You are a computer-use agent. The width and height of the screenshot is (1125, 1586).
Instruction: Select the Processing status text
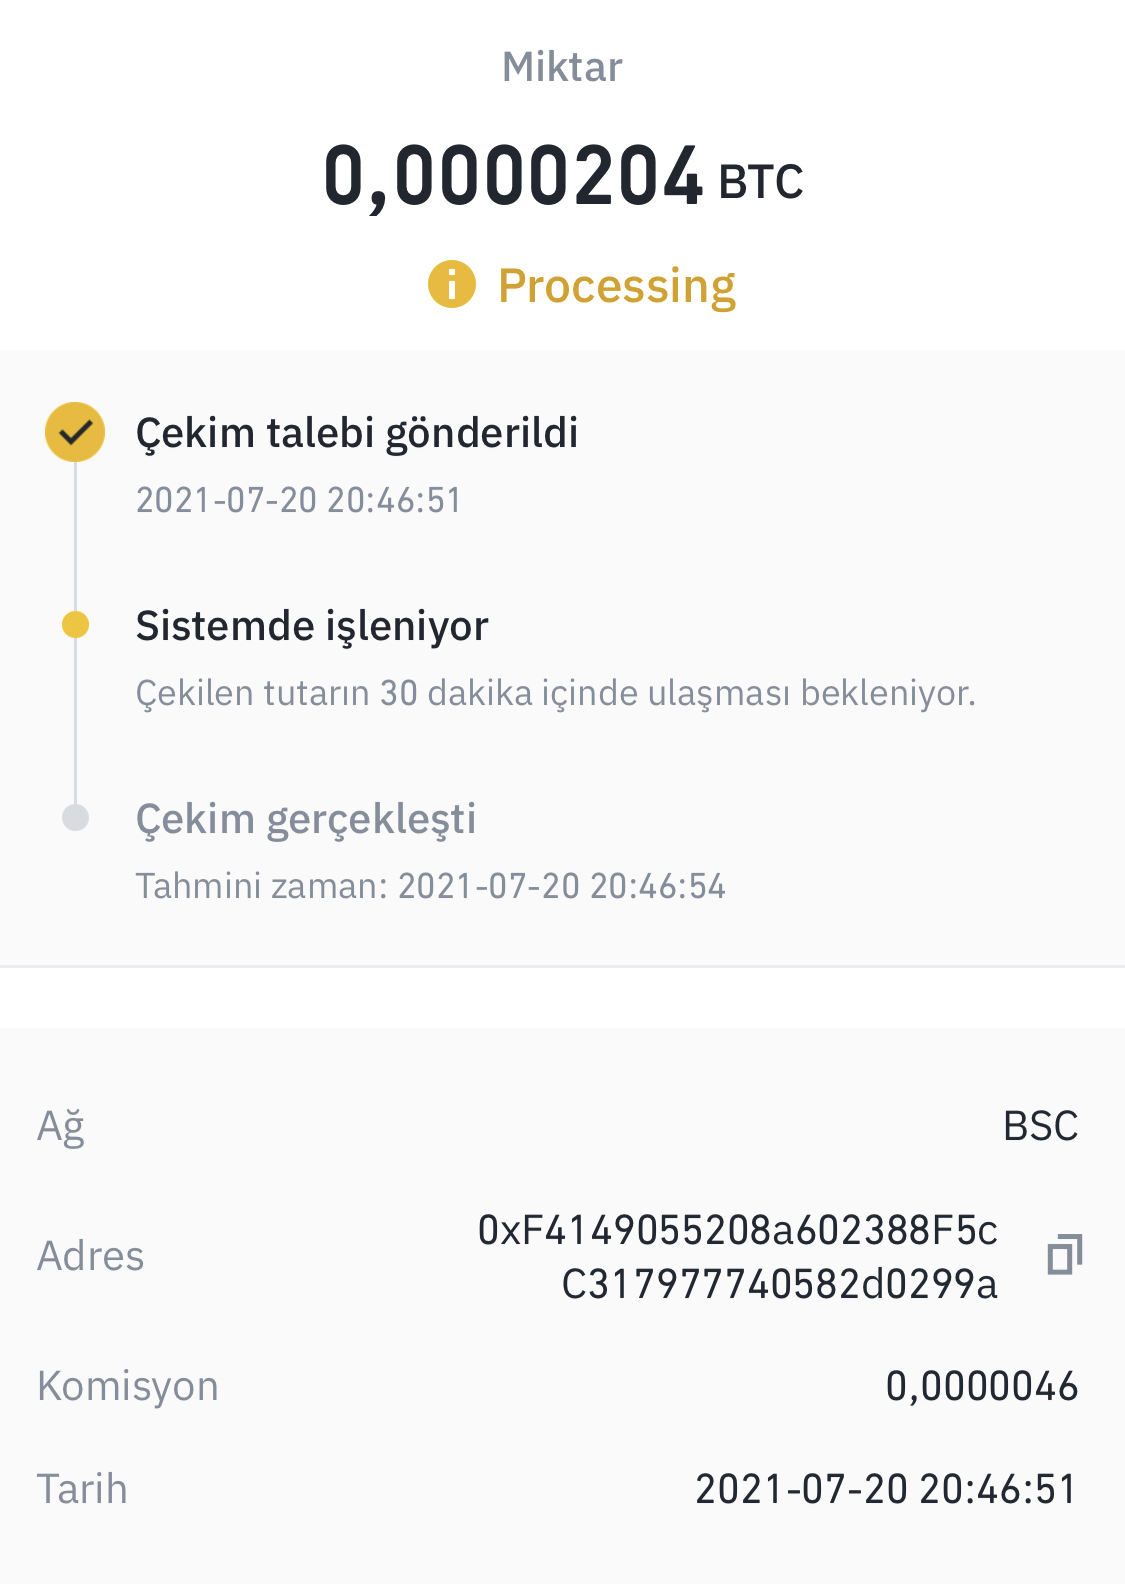click(x=617, y=287)
